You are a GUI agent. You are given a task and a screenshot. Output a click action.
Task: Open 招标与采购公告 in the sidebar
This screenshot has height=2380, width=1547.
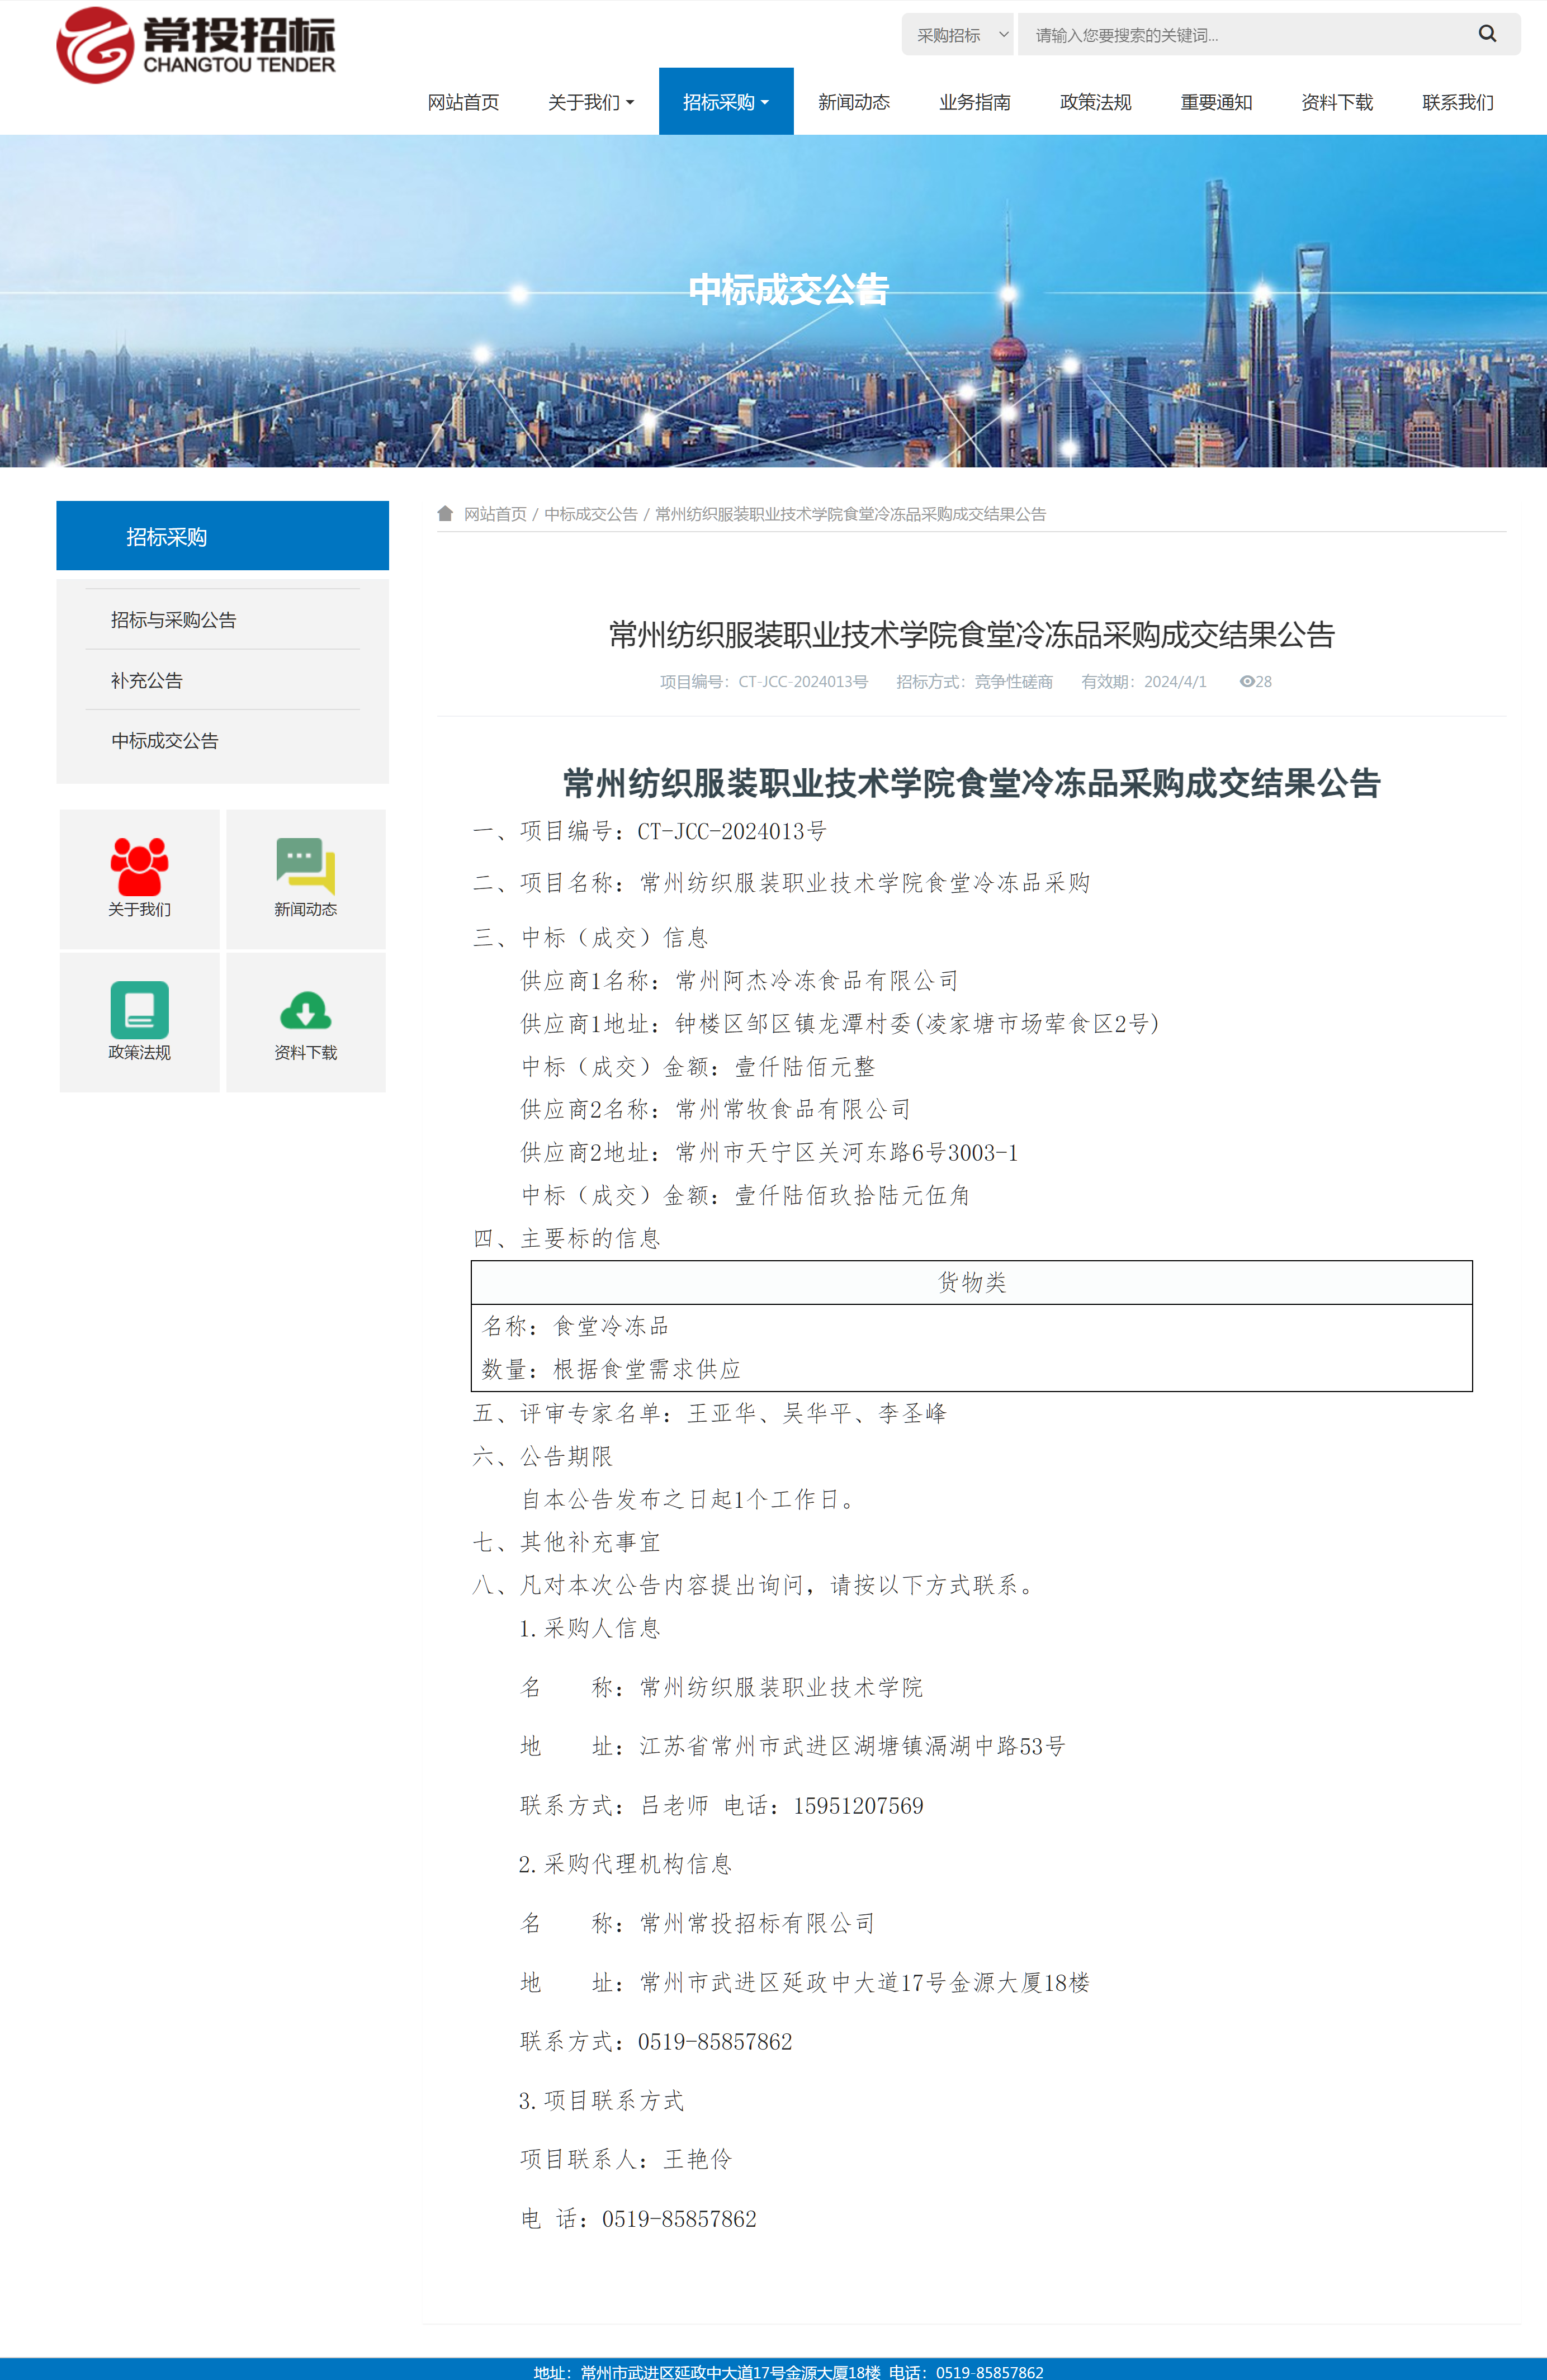click(x=173, y=620)
